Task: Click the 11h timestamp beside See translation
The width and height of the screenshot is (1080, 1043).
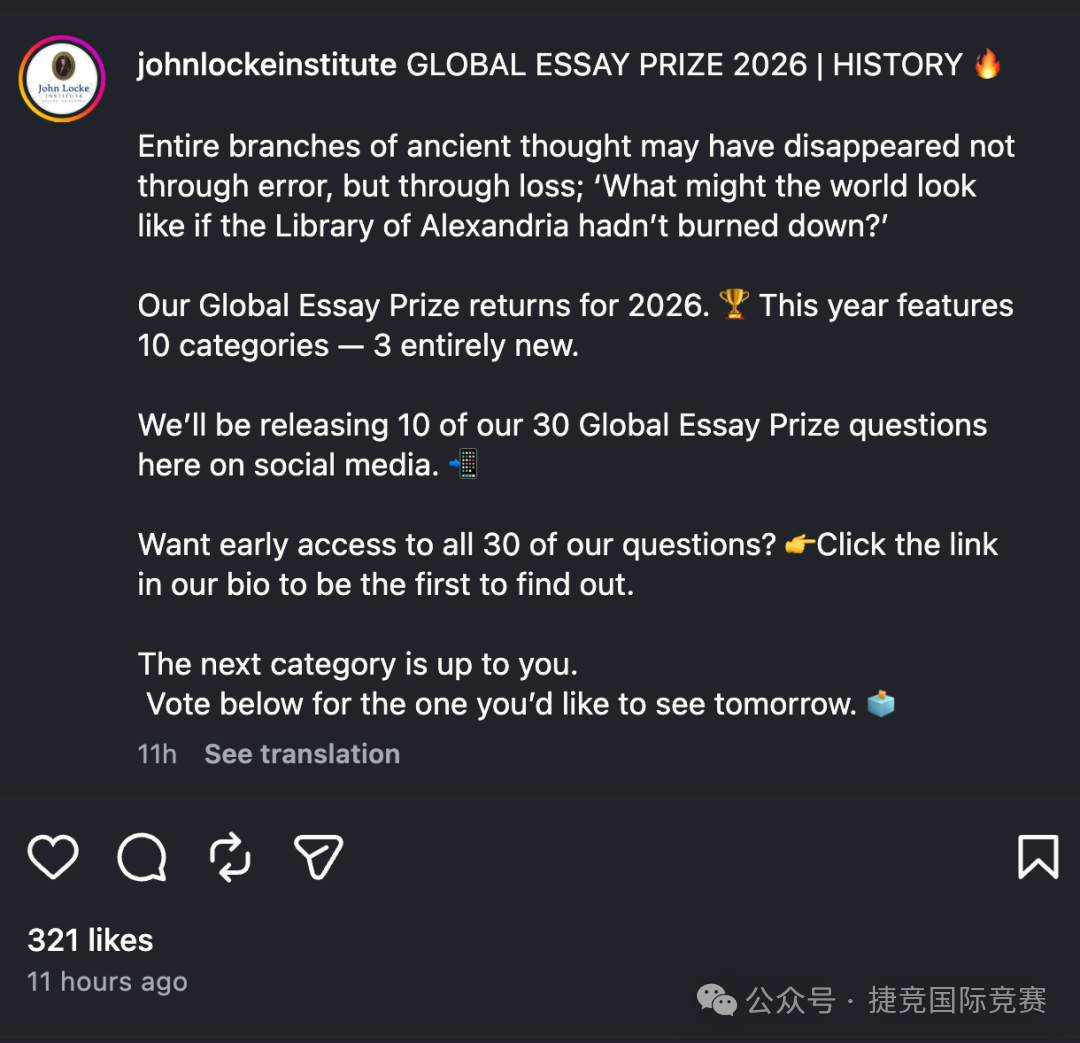Action: click(x=157, y=754)
